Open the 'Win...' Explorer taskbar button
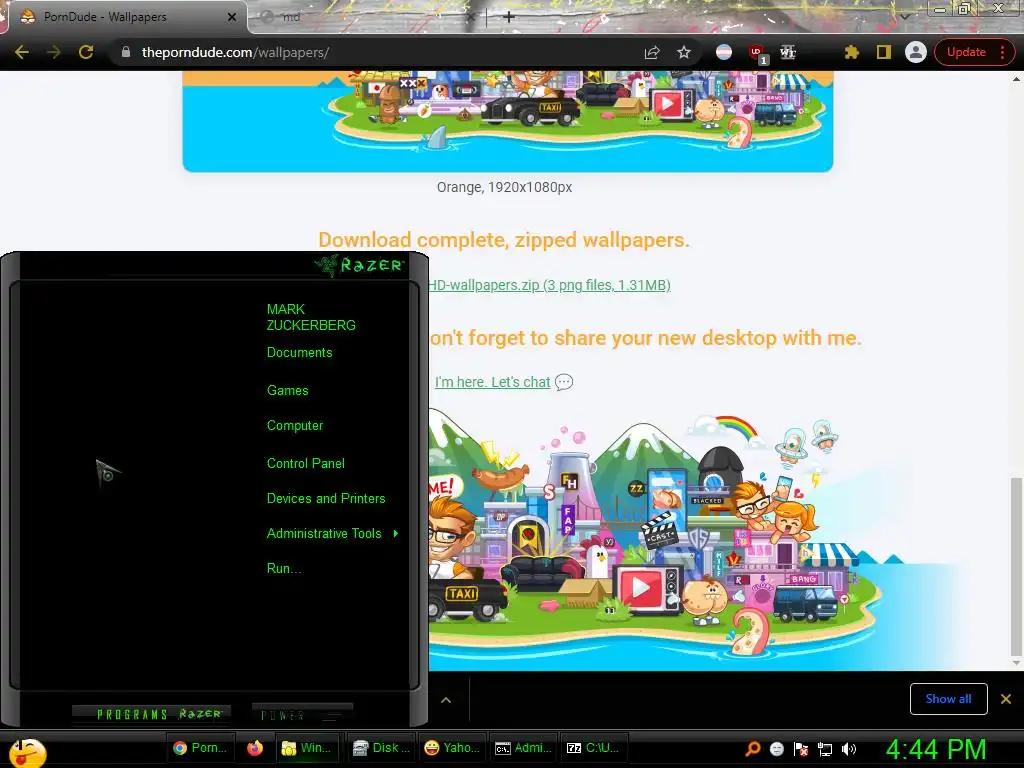 point(306,748)
